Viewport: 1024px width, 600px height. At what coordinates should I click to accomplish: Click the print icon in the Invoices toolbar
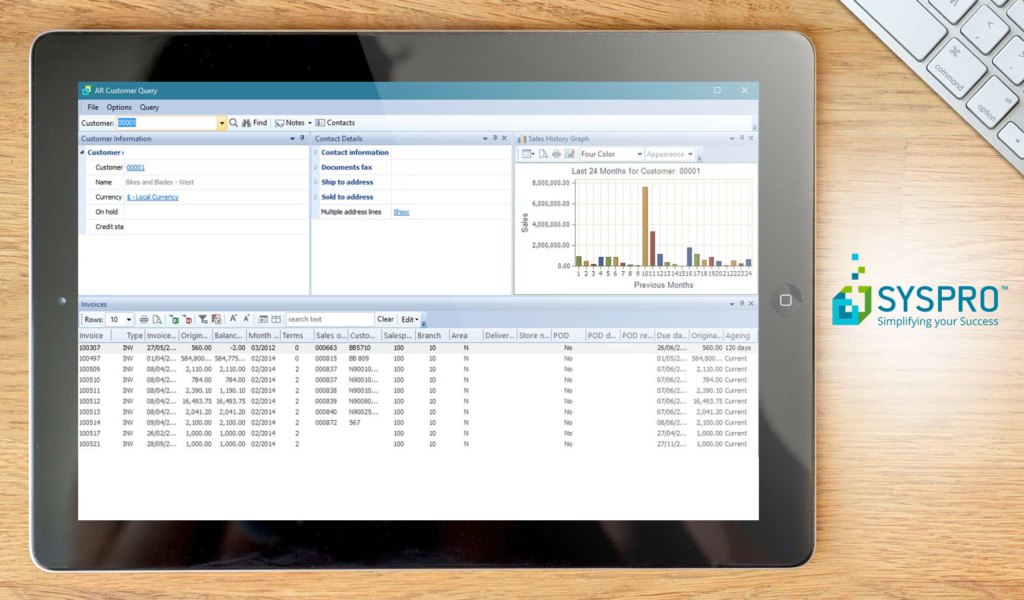[x=145, y=319]
